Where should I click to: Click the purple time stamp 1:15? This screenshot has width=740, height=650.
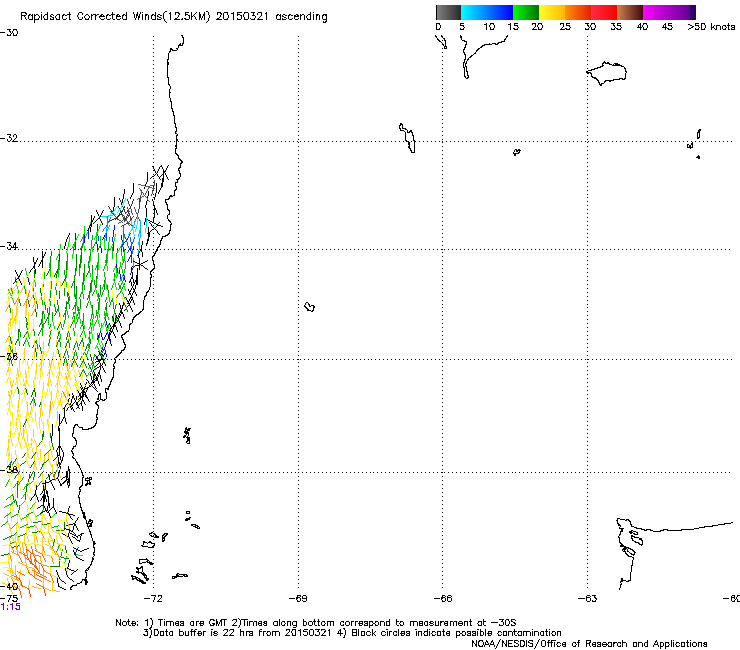[x=10, y=607]
